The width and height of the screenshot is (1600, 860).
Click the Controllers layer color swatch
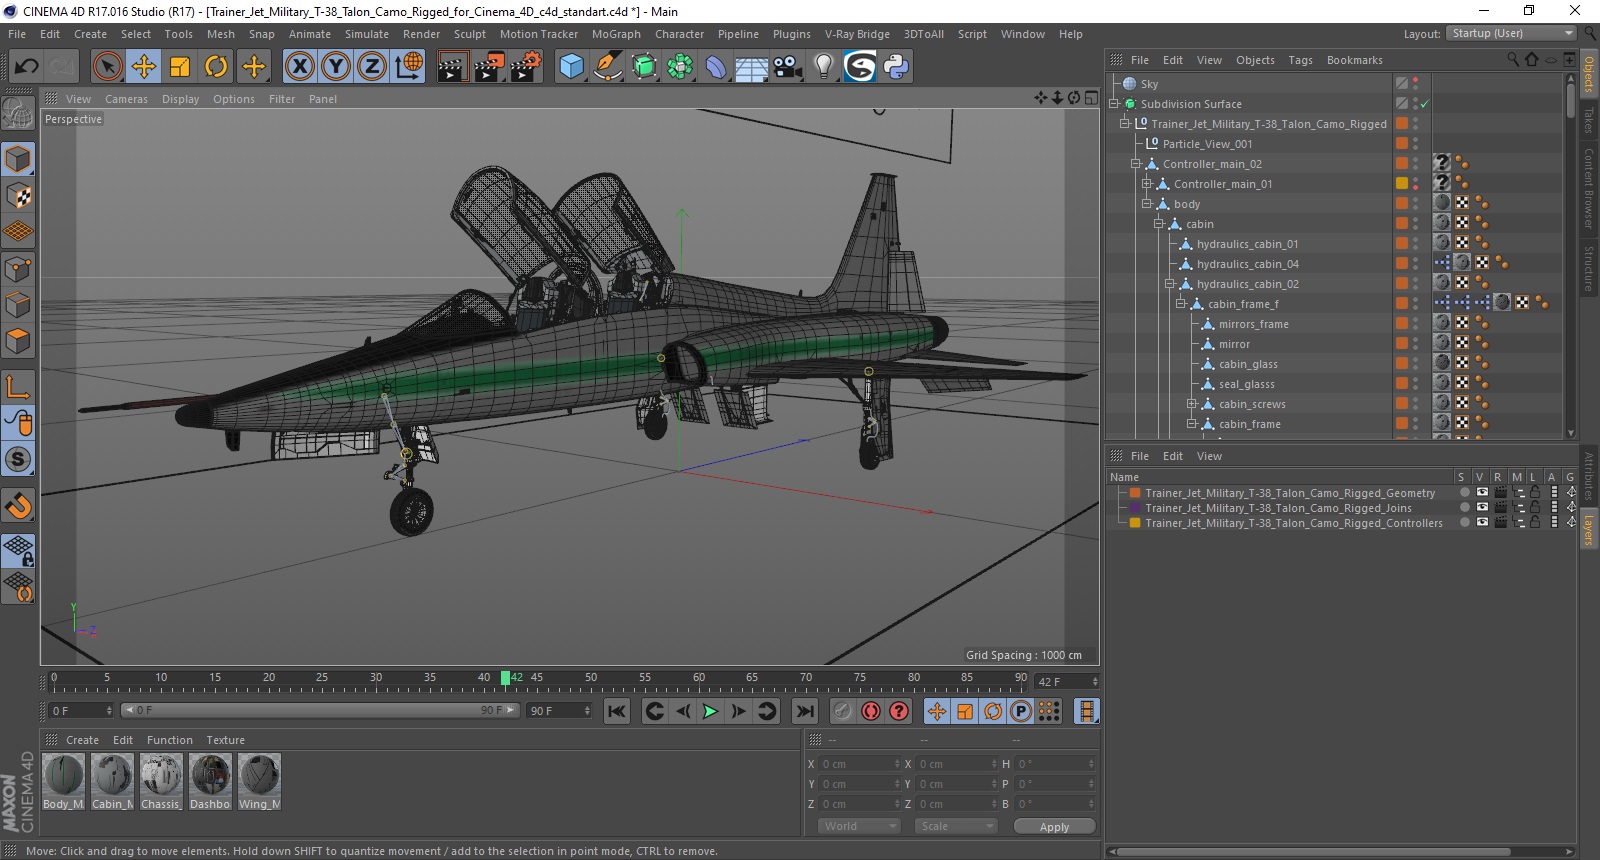1135,523
